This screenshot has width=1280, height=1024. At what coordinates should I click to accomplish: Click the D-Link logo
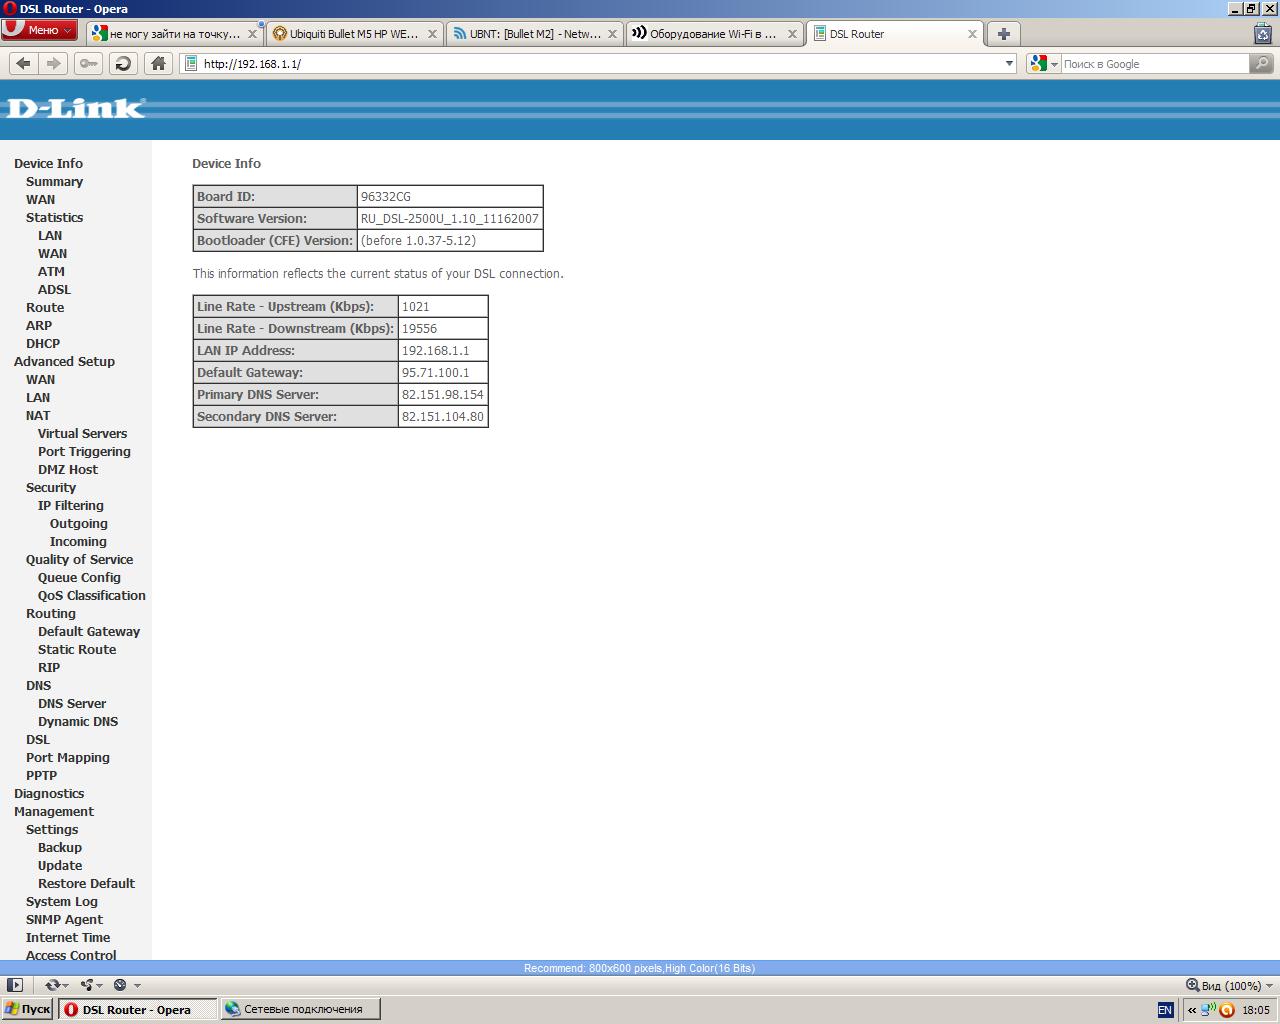pos(76,108)
